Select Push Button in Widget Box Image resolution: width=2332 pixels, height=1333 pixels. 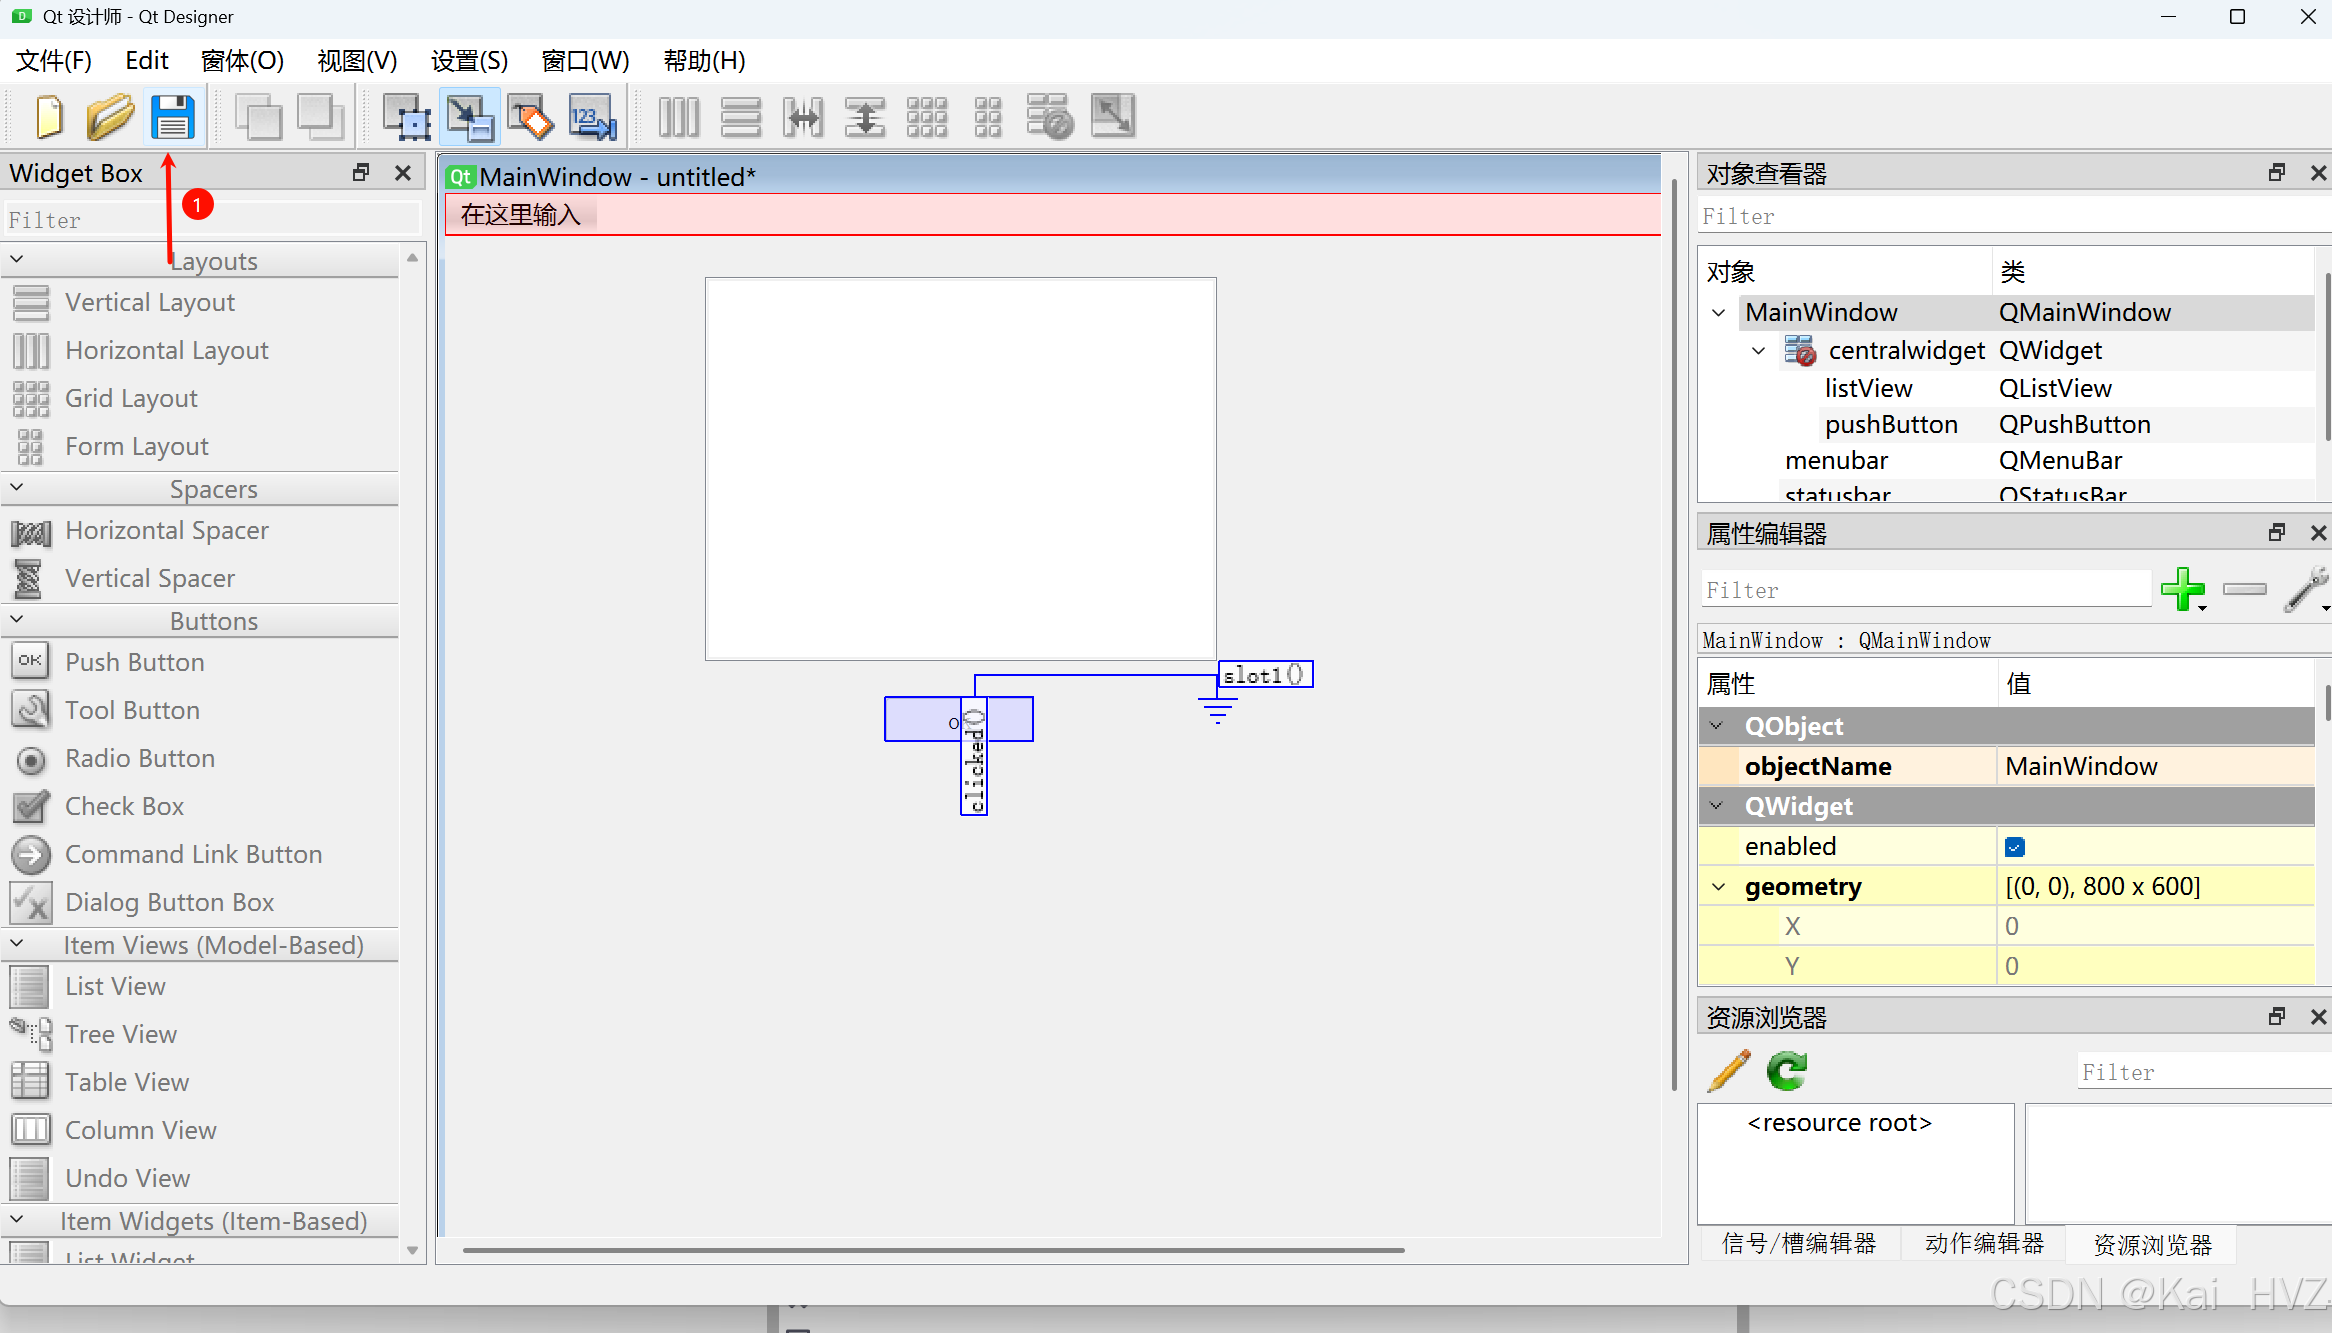(x=134, y=662)
